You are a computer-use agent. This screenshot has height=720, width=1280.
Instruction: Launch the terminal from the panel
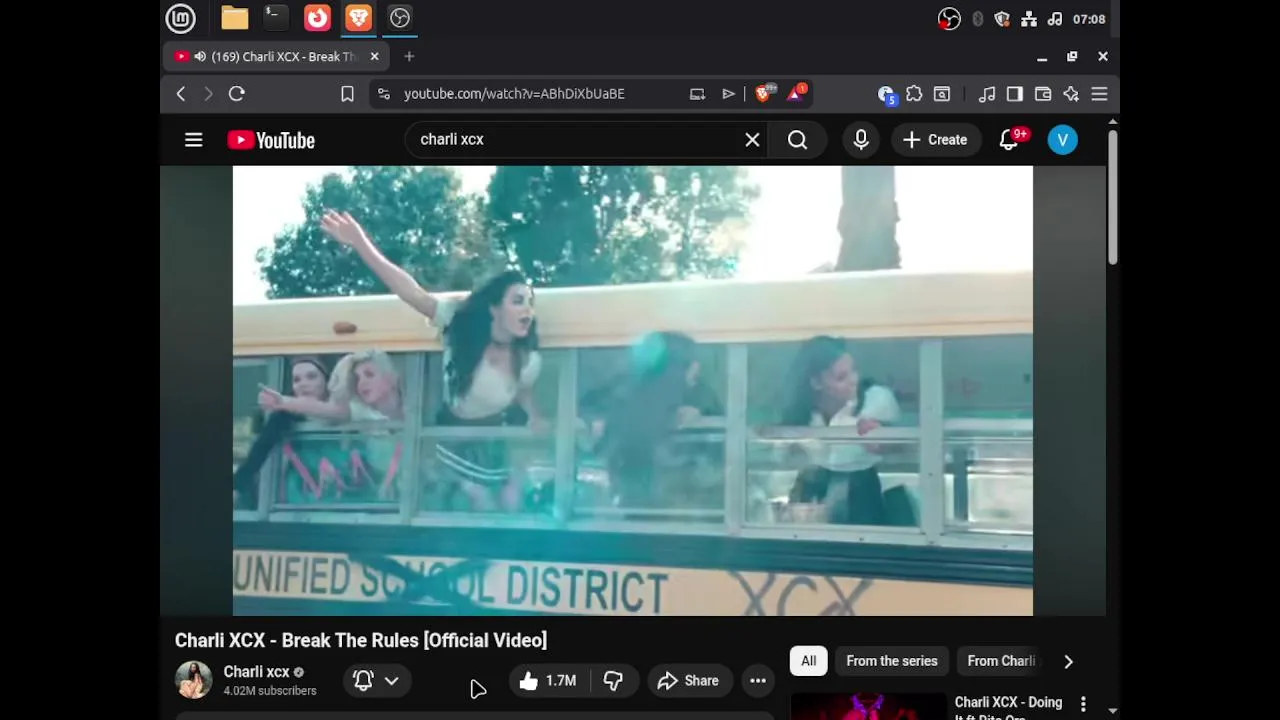pos(275,18)
